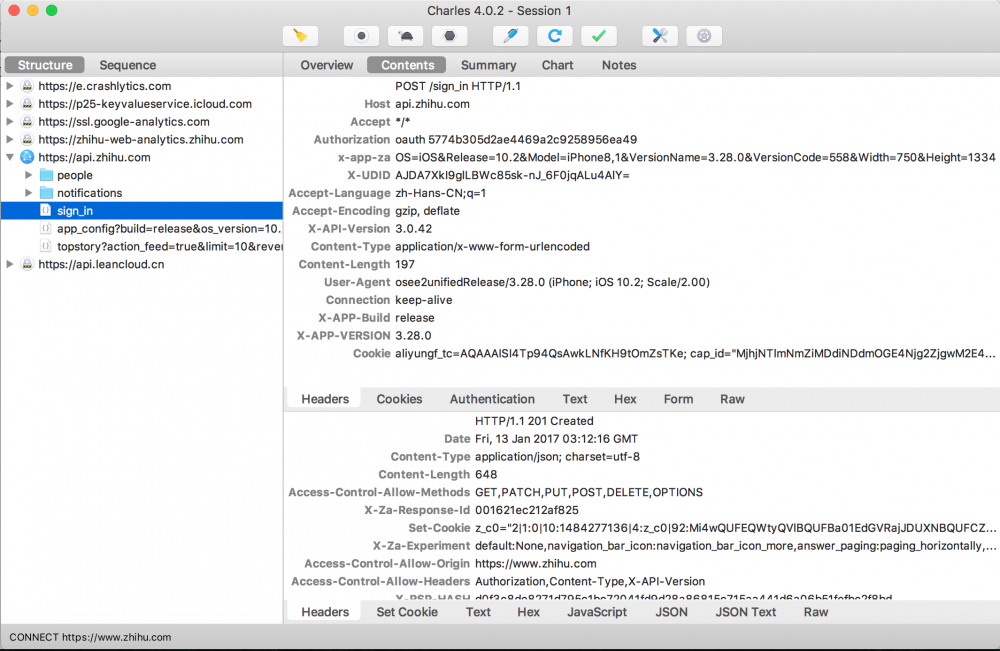Click the Repeat request refresh icon
Viewport: 1000px width, 651px height.
pos(554,36)
